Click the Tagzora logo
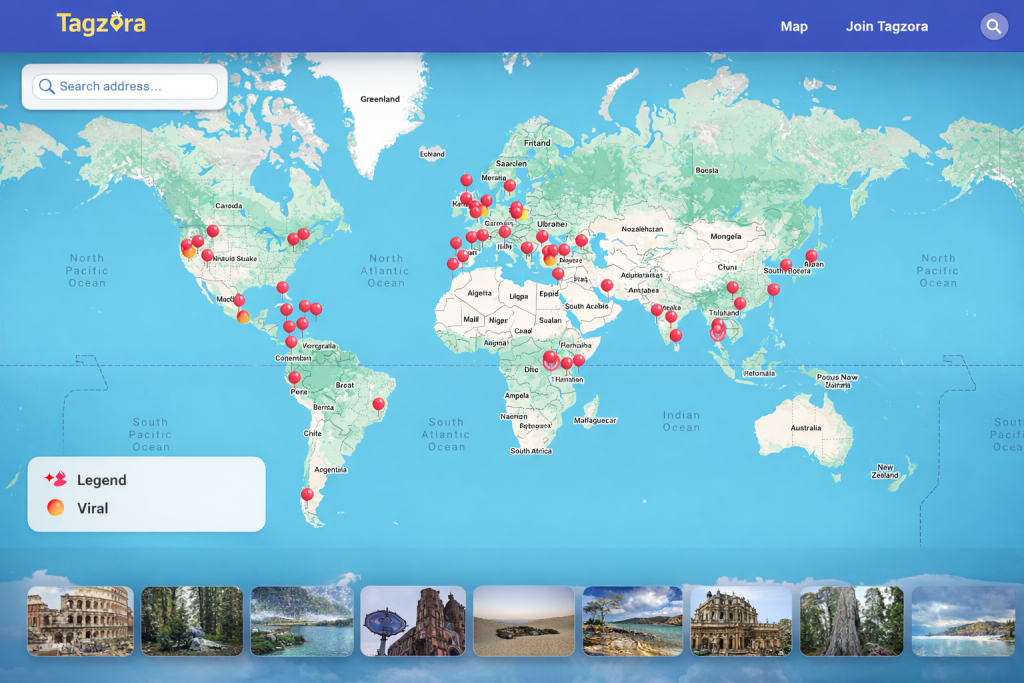Viewport: 1024px width, 683px height. pyautogui.click(x=101, y=24)
